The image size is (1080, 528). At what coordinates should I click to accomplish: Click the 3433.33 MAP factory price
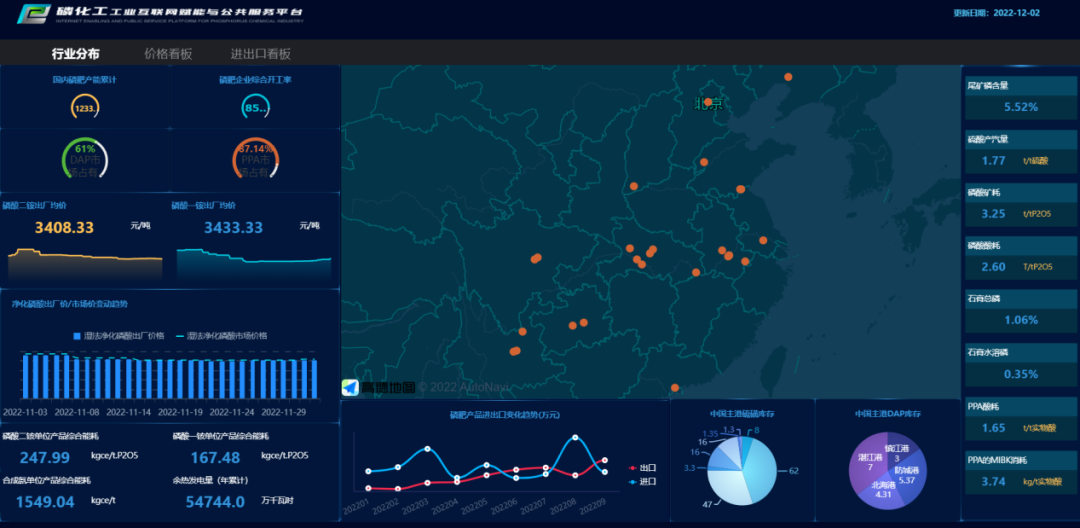233,228
